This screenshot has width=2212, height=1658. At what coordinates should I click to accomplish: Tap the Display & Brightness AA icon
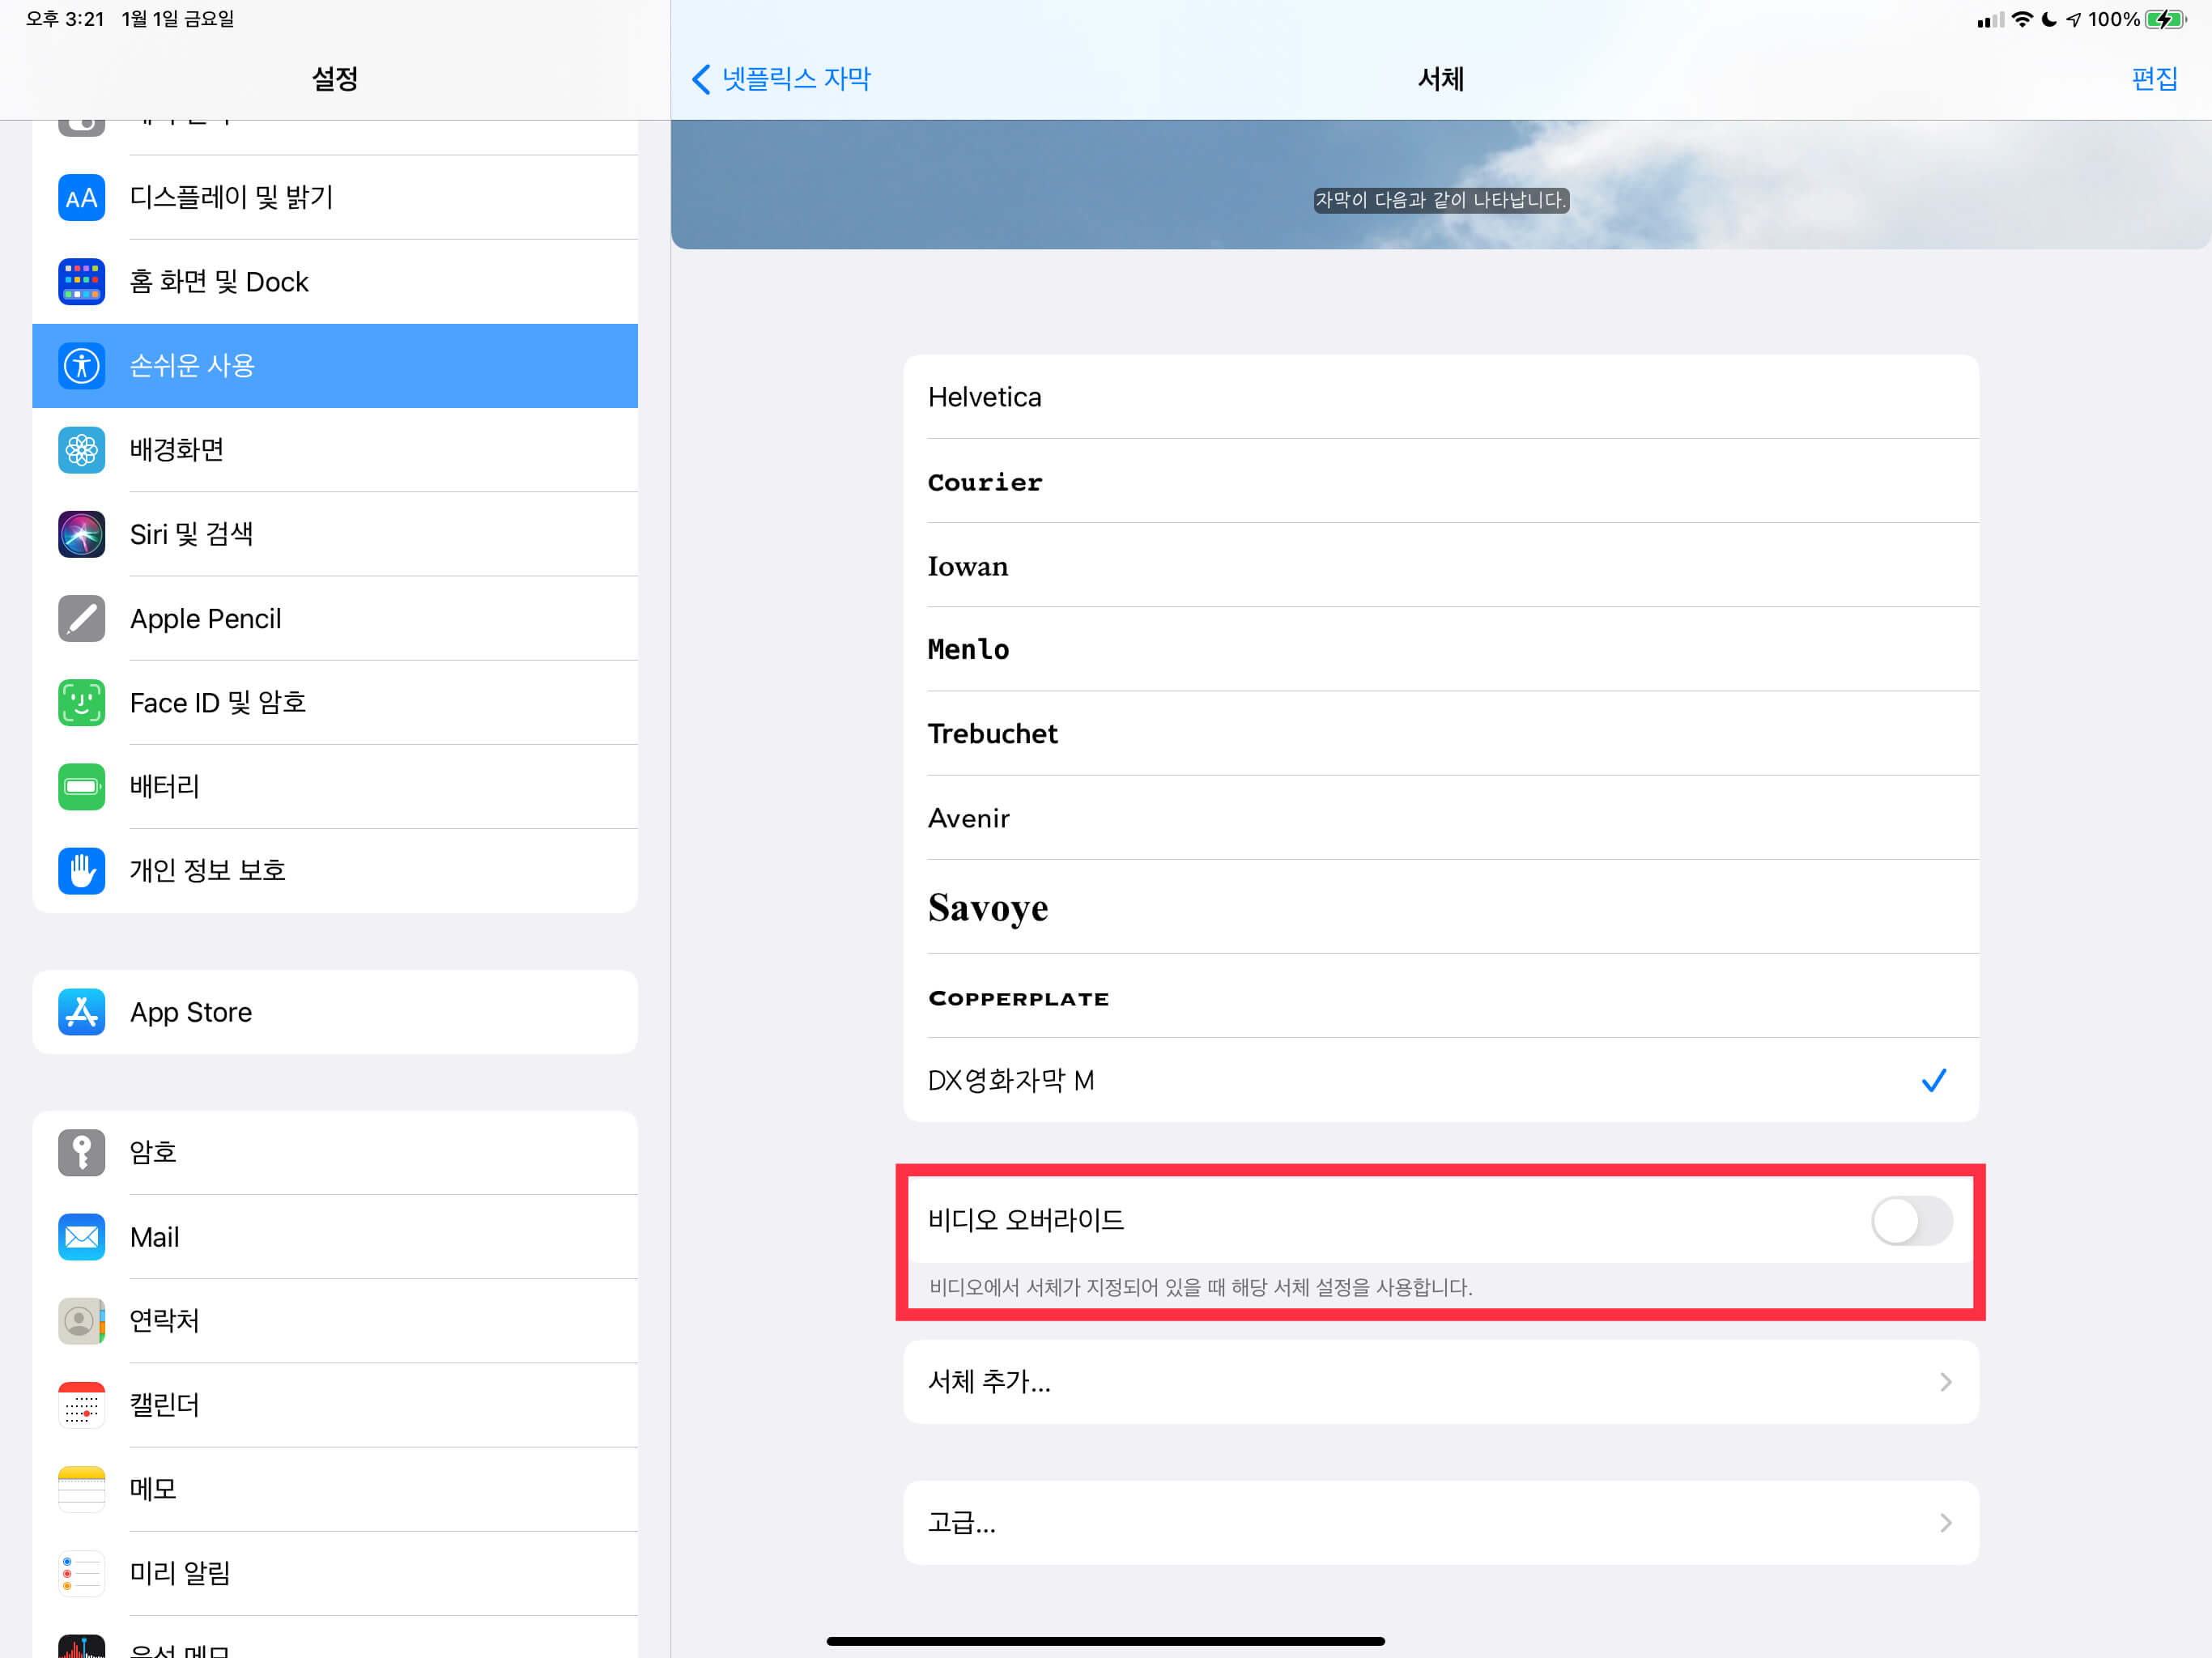[x=81, y=197]
